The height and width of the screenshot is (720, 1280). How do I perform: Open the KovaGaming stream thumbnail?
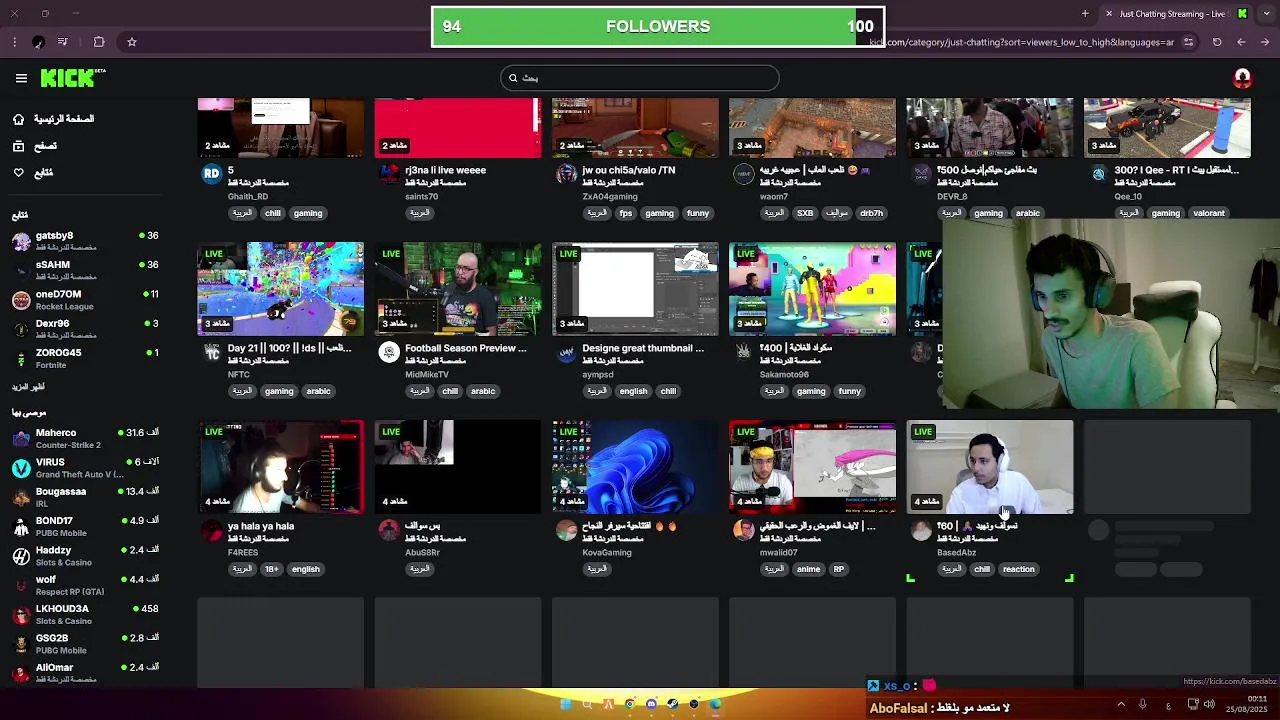(635, 467)
